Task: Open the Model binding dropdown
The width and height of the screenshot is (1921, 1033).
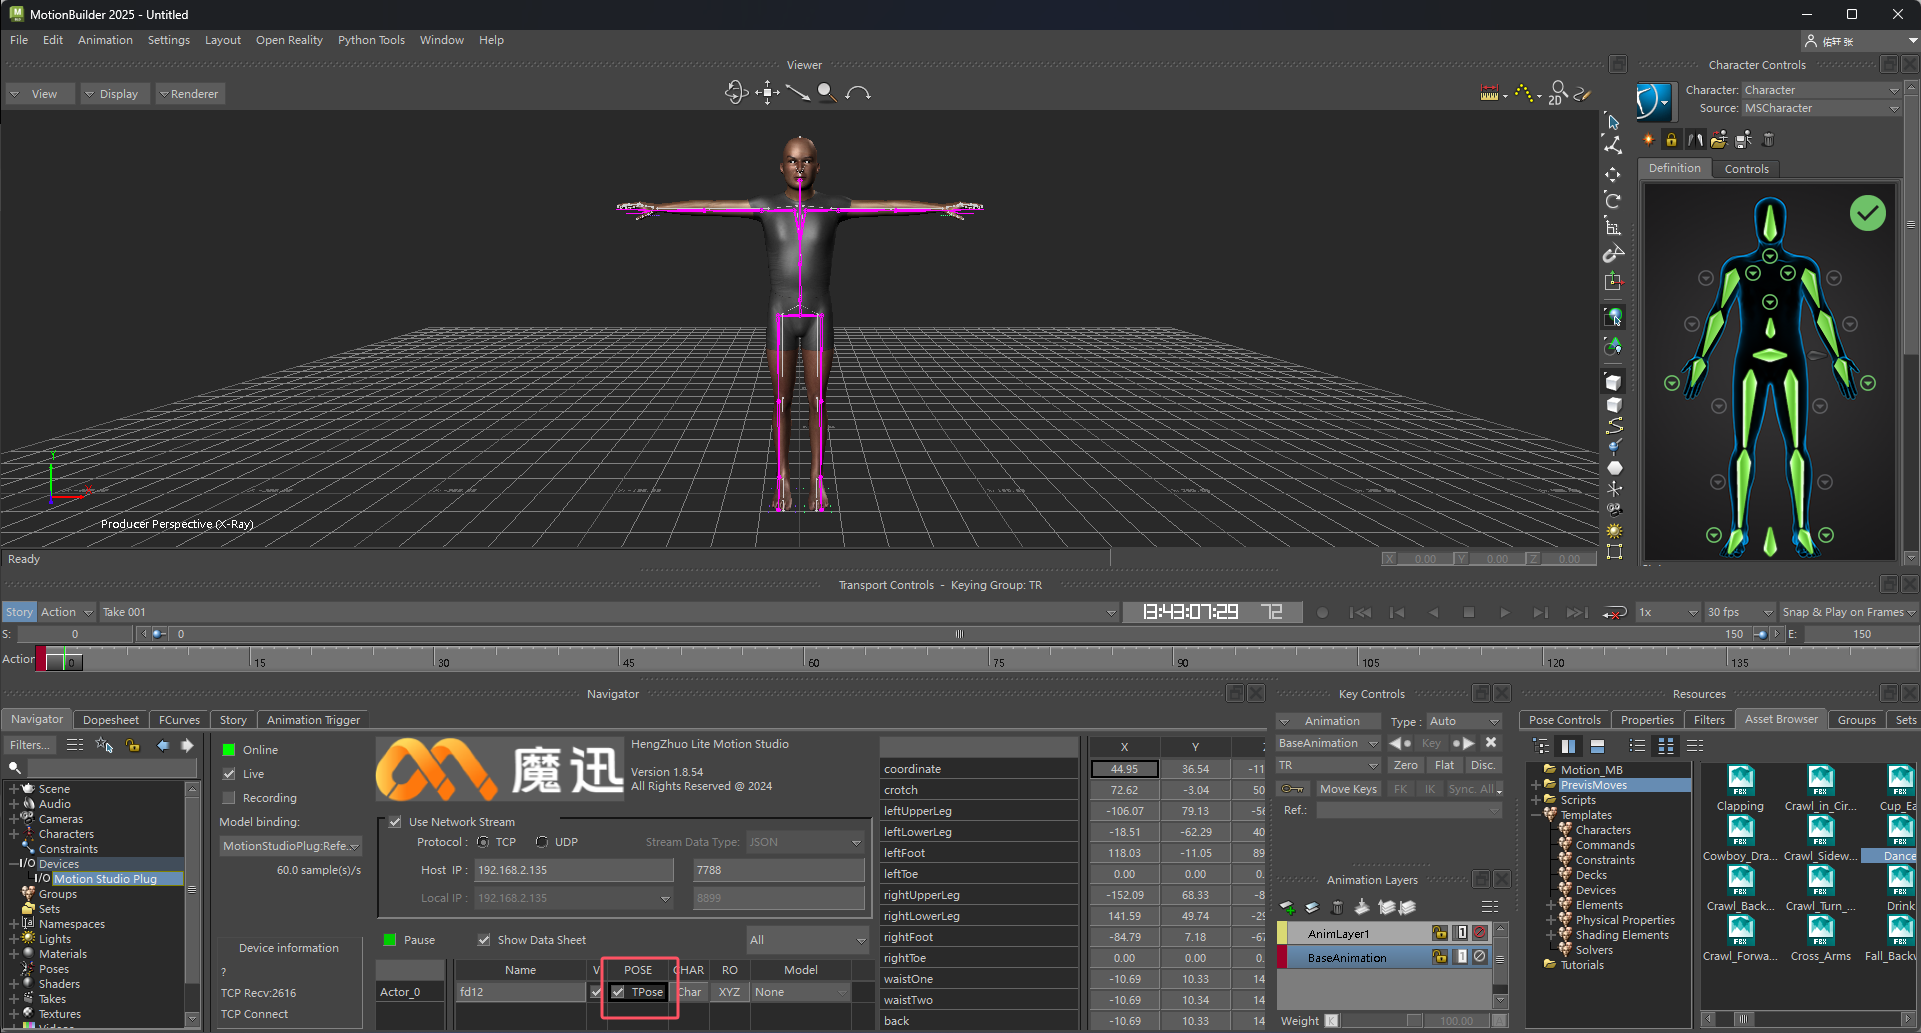Action: (290, 846)
